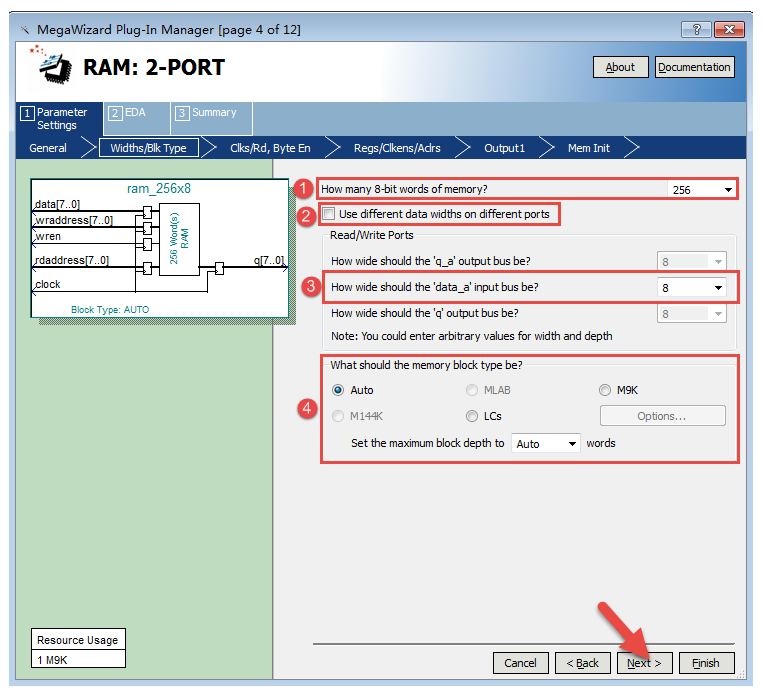Open the Documentation button
764x695 pixels.
[694, 67]
